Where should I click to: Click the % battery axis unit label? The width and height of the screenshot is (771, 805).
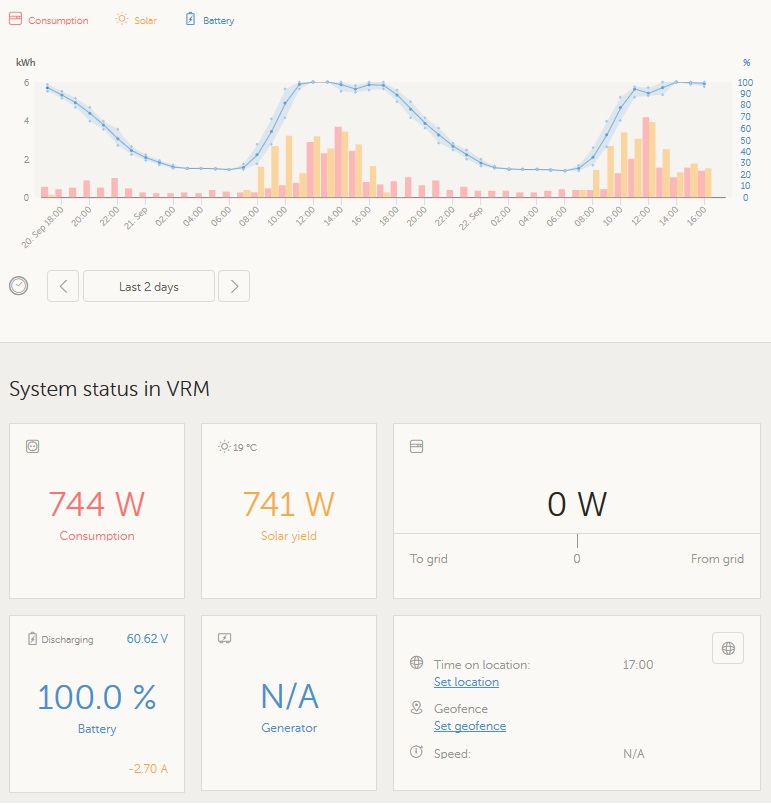point(746,62)
